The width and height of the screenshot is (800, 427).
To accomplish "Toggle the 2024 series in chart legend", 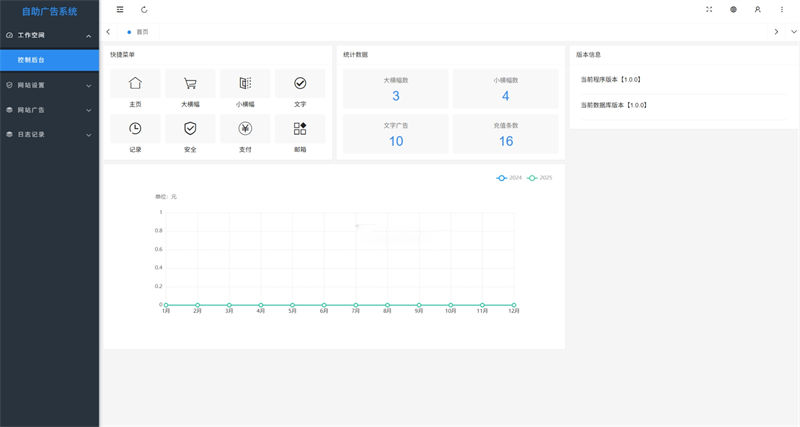I will tap(509, 177).
